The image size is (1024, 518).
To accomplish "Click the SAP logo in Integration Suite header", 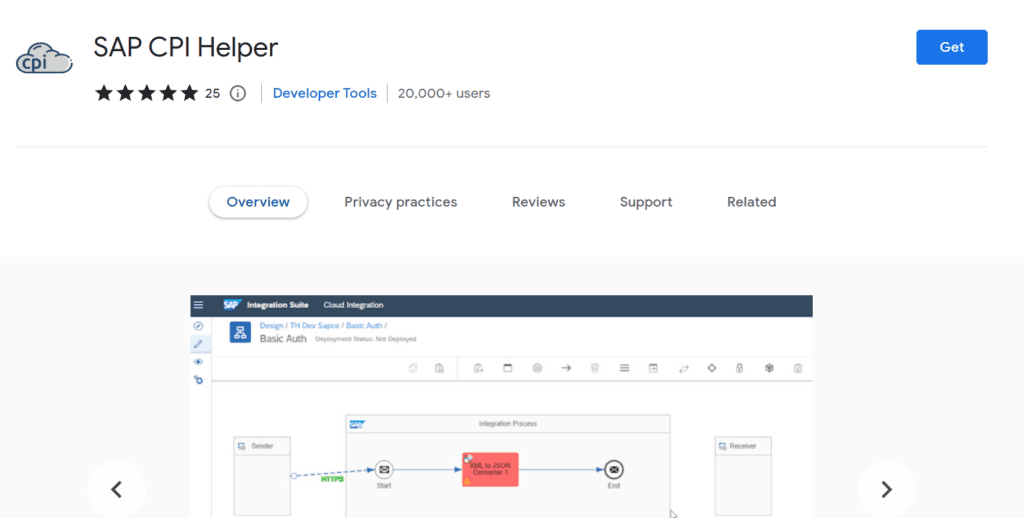I will (232, 305).
